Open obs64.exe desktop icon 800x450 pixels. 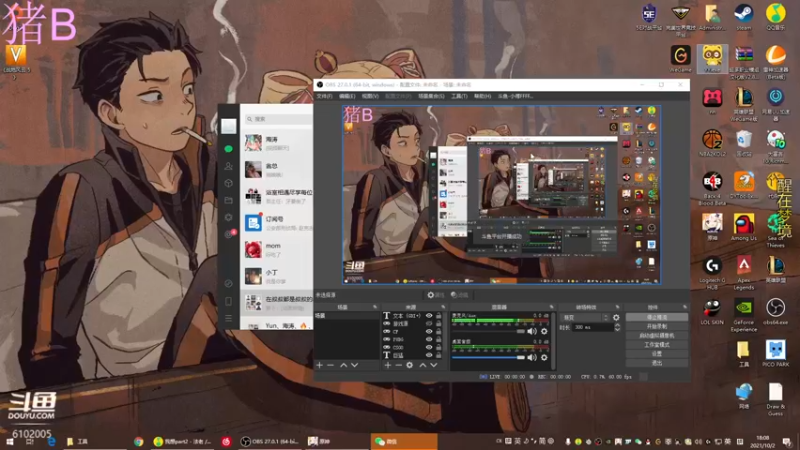click(x=776, y=311)
